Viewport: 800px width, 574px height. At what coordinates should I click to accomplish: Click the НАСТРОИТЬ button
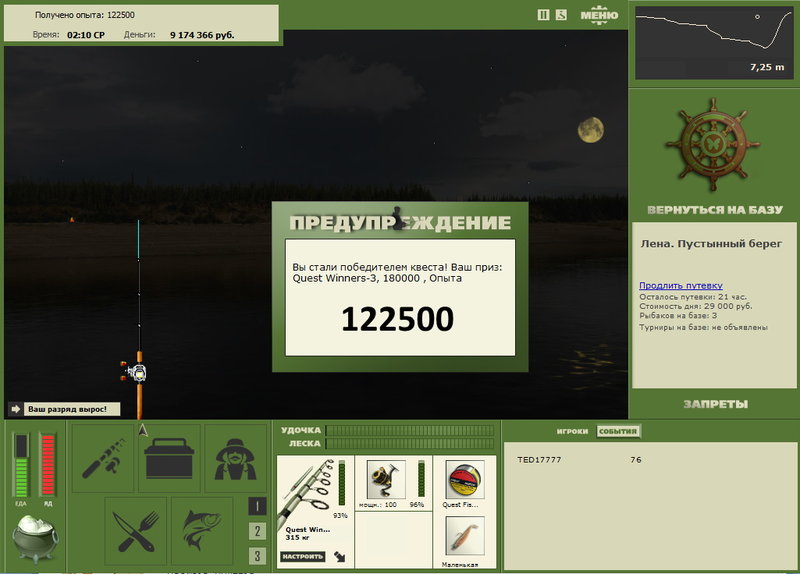tap(303, 557)
